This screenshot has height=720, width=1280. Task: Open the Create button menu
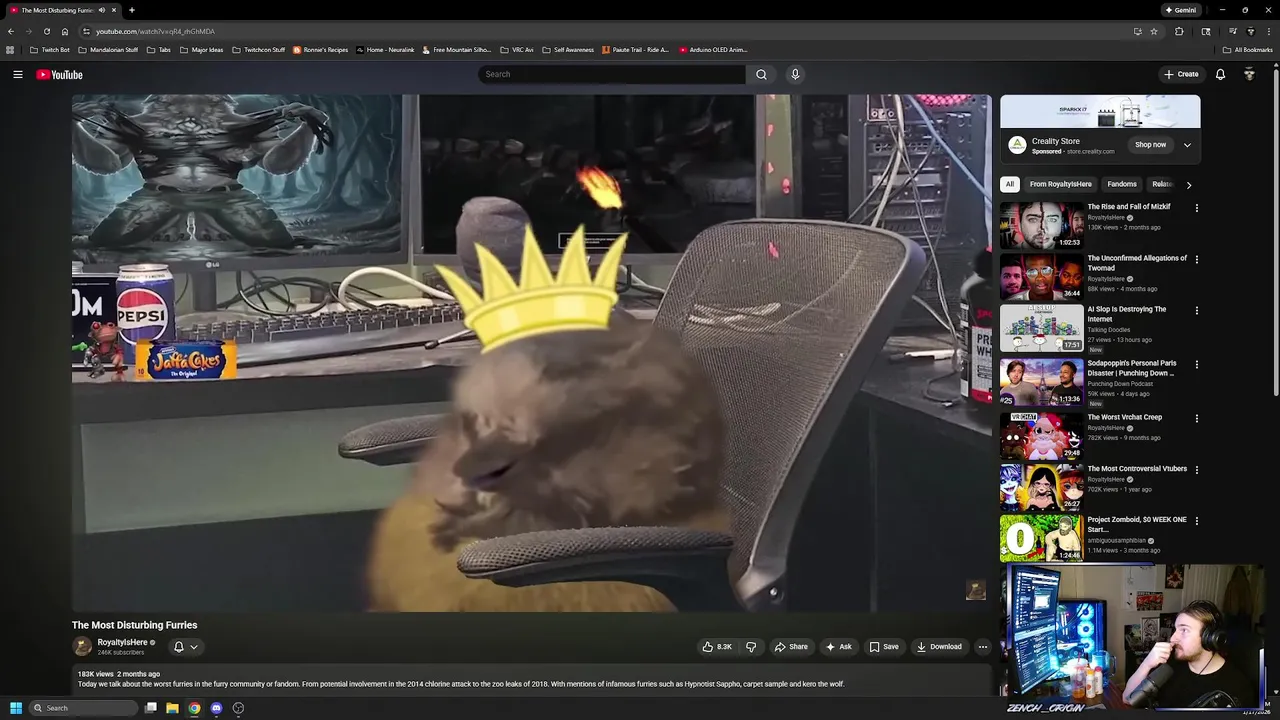(1181, 74)
